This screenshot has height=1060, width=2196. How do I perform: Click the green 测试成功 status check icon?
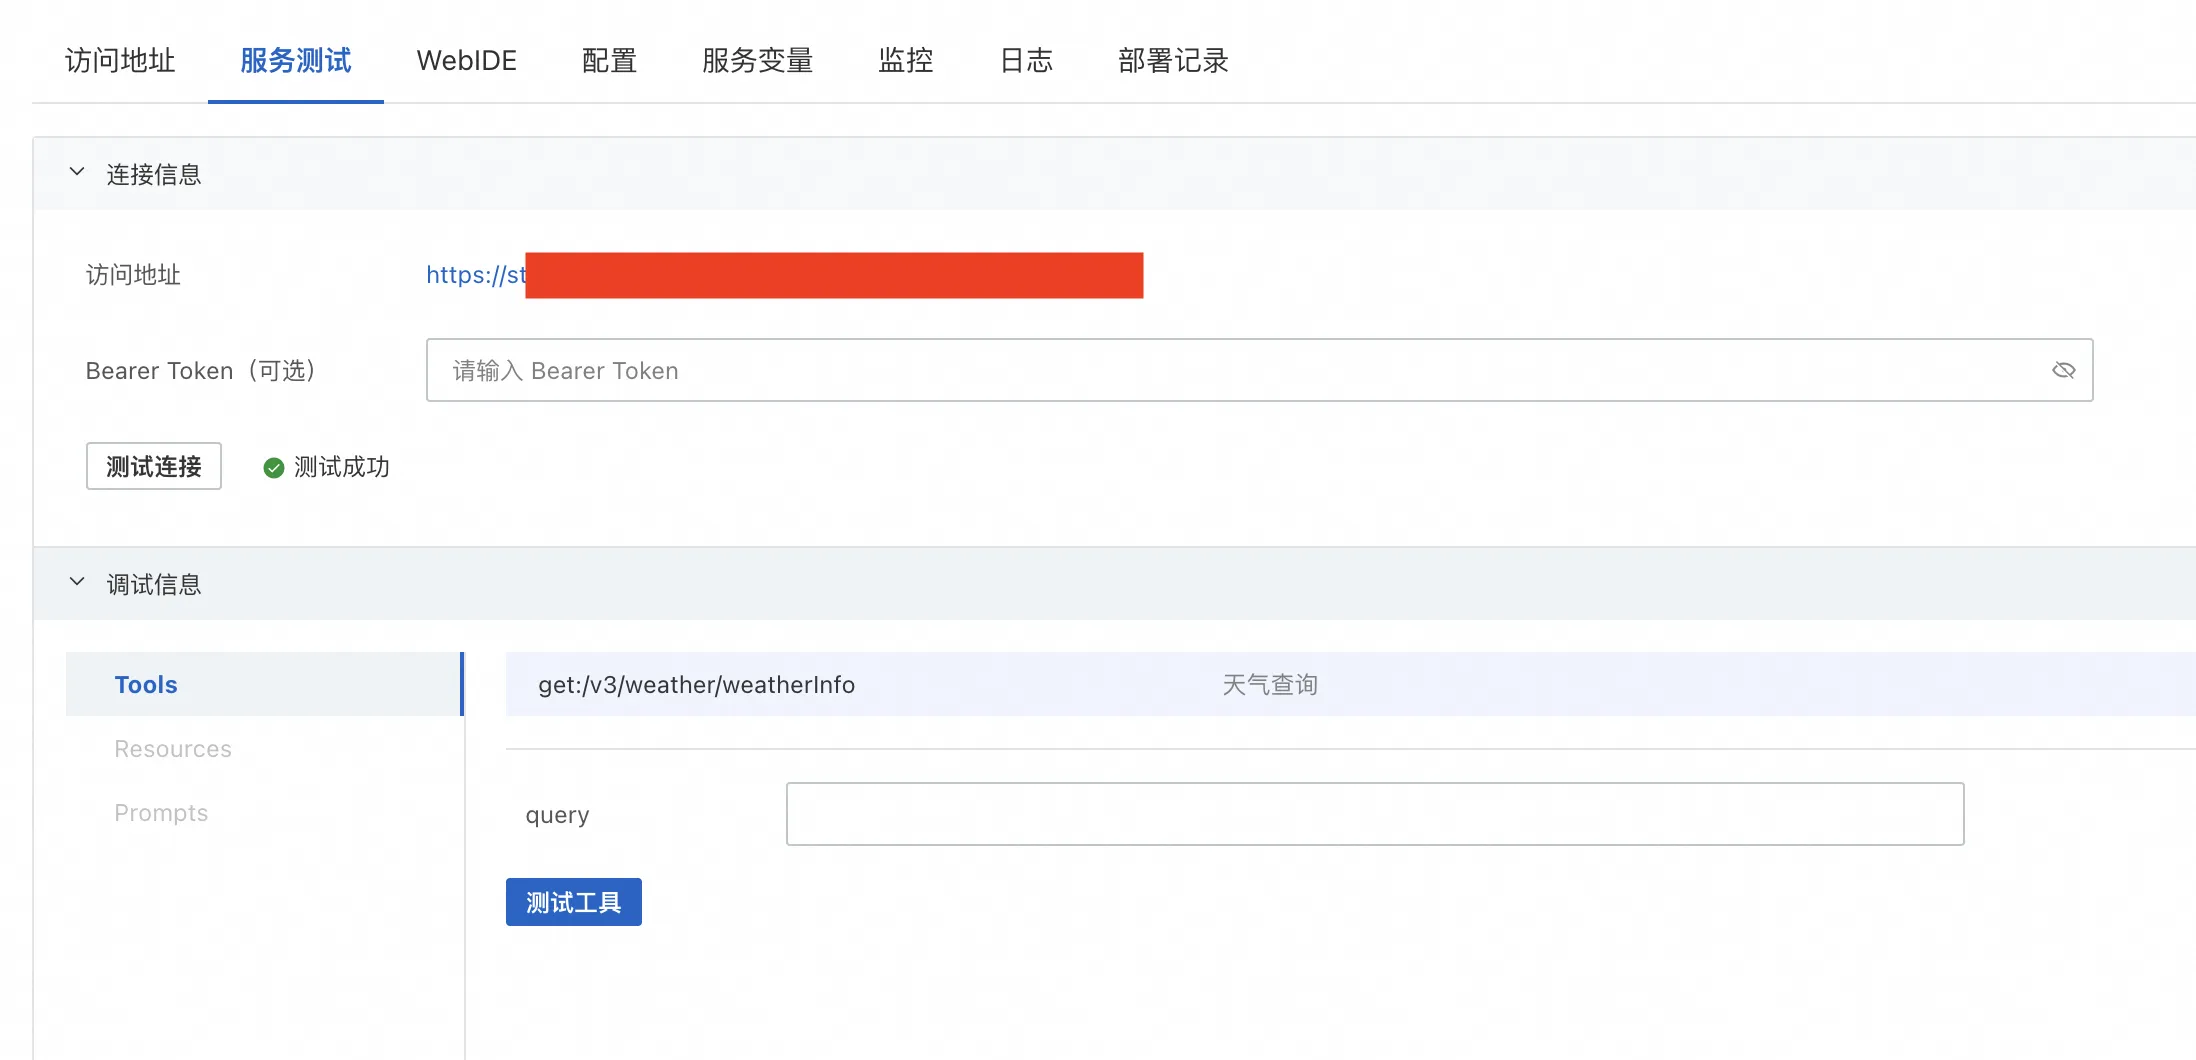(x=273, y=466)
